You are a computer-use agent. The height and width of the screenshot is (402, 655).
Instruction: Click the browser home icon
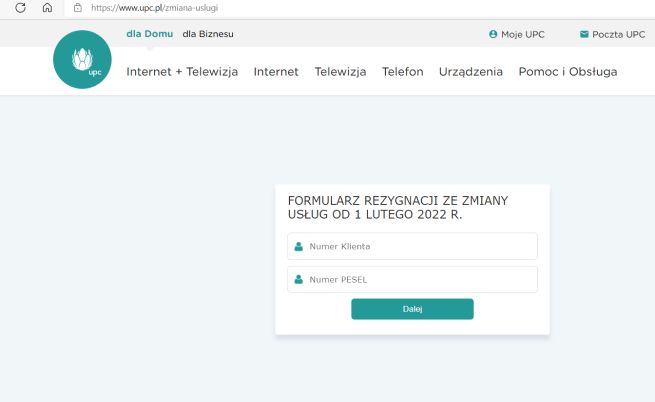(x=47, y=8)
